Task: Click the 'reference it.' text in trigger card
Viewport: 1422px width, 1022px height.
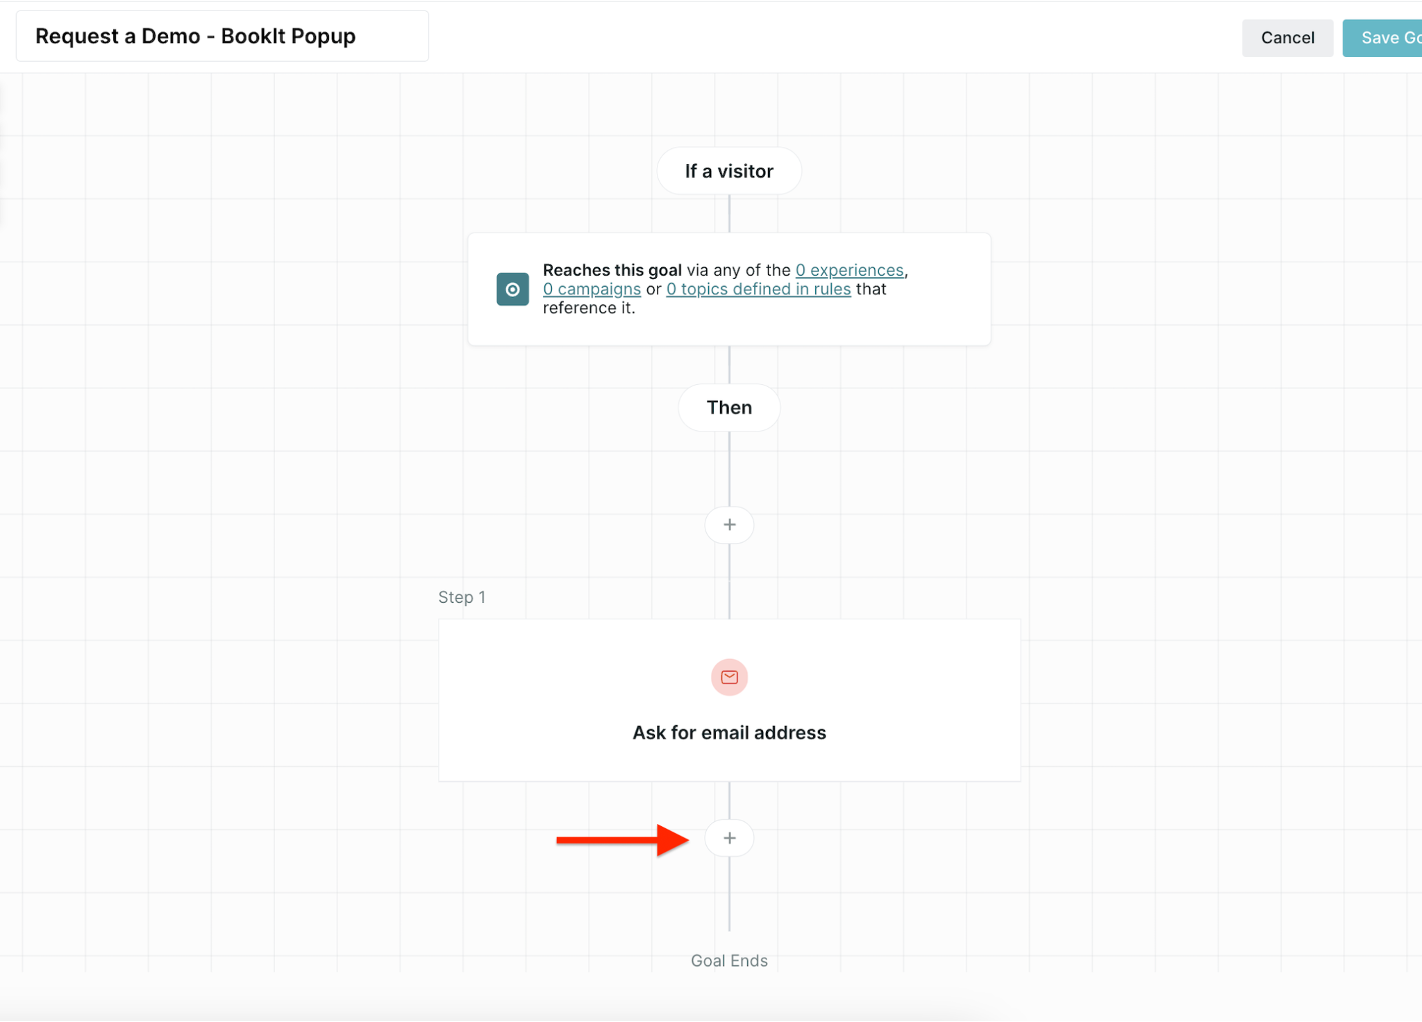Action: point(589,308)
